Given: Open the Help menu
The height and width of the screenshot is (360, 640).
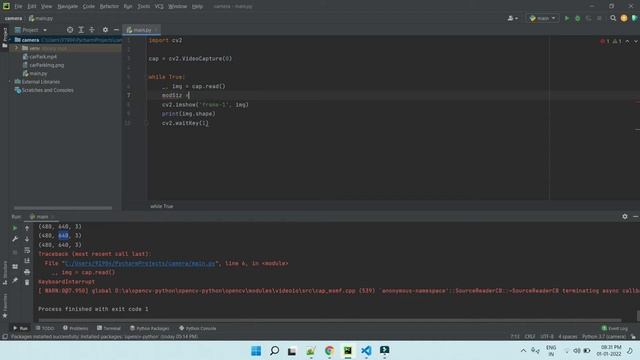Looking at the screenshot, I should pos(197,7).
